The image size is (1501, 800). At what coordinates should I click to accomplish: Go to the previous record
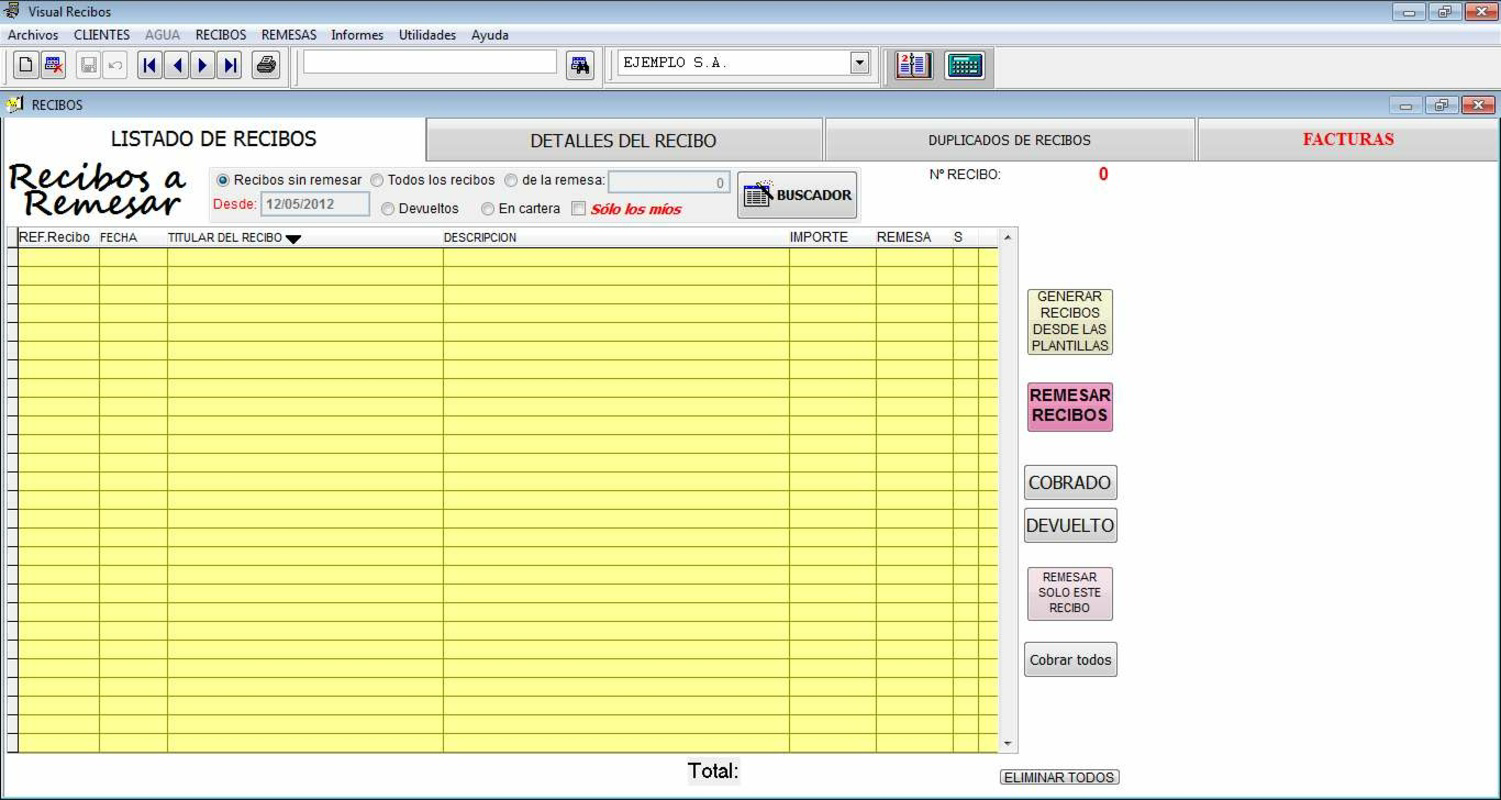(177, 66)
